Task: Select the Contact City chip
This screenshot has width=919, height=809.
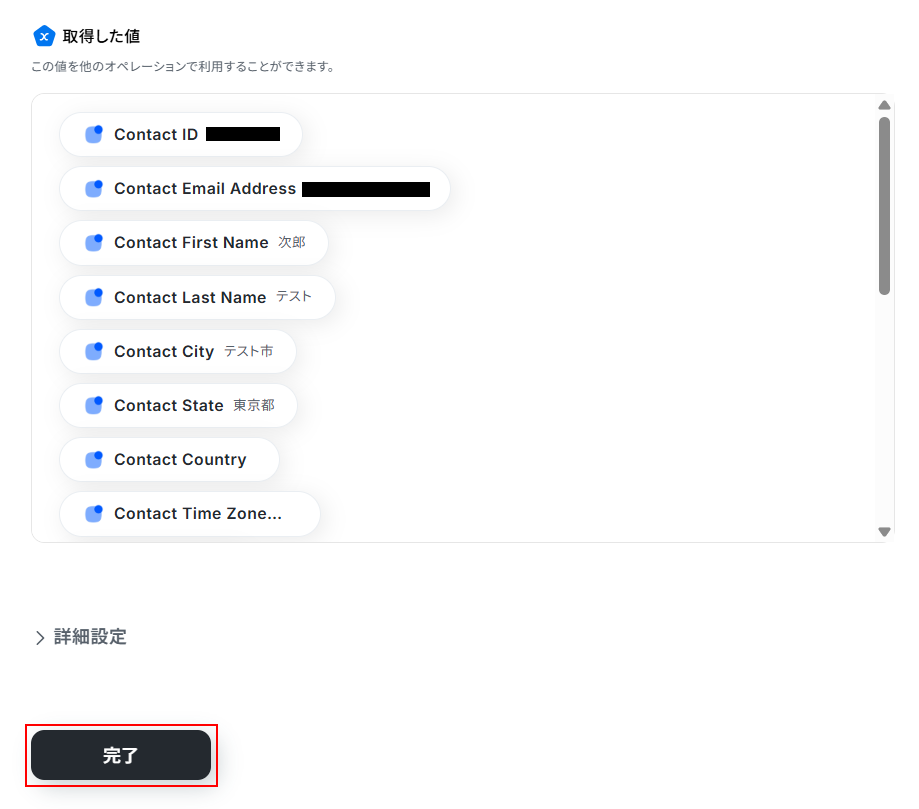Action: 178,351
